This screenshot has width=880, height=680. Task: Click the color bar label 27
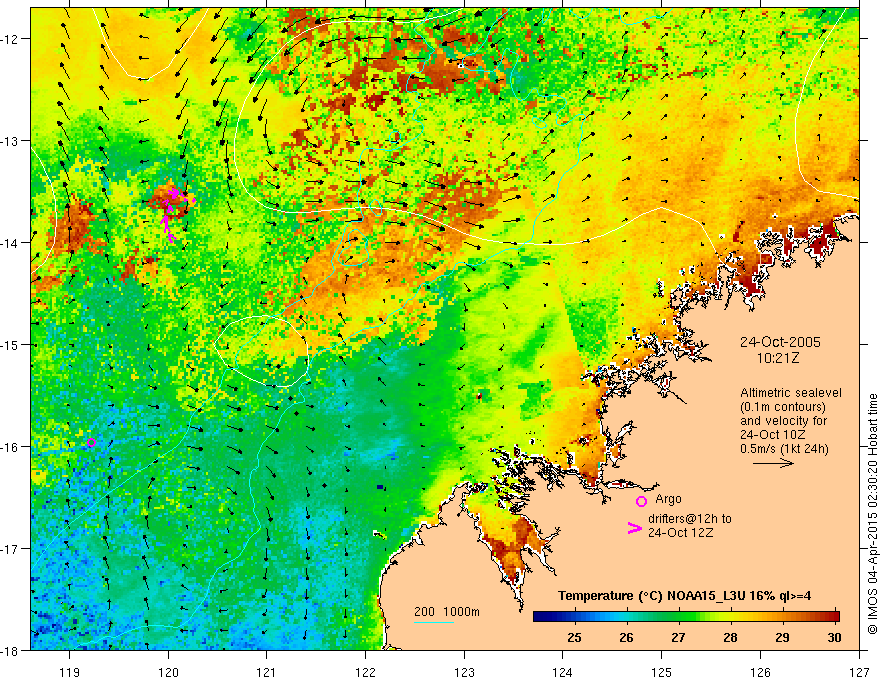[678, 637]
